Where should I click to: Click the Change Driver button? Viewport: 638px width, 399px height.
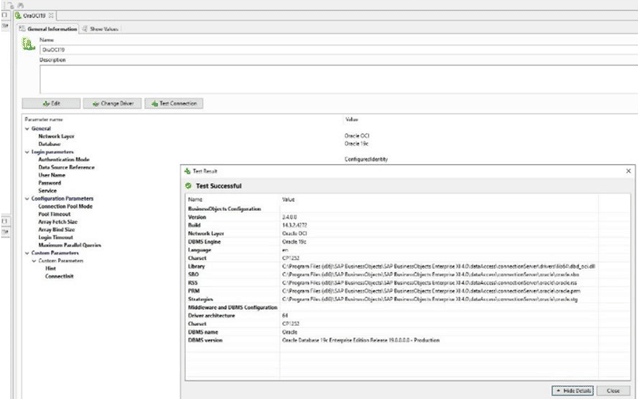(112, 103)
